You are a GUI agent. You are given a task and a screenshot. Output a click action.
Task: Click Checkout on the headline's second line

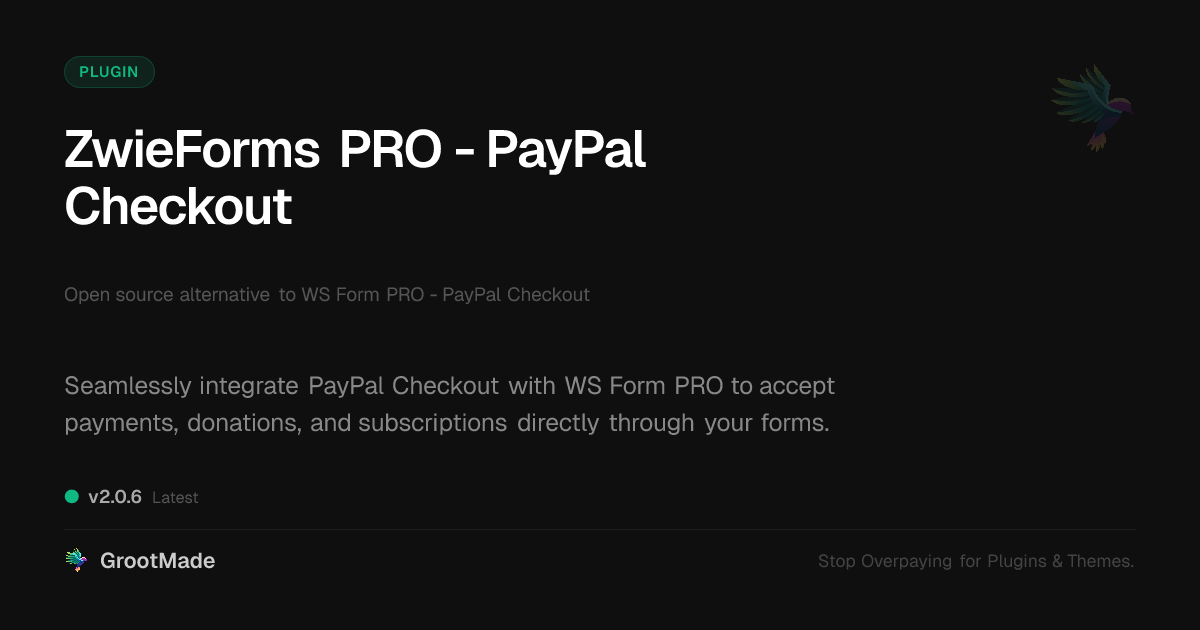(178, 207)
